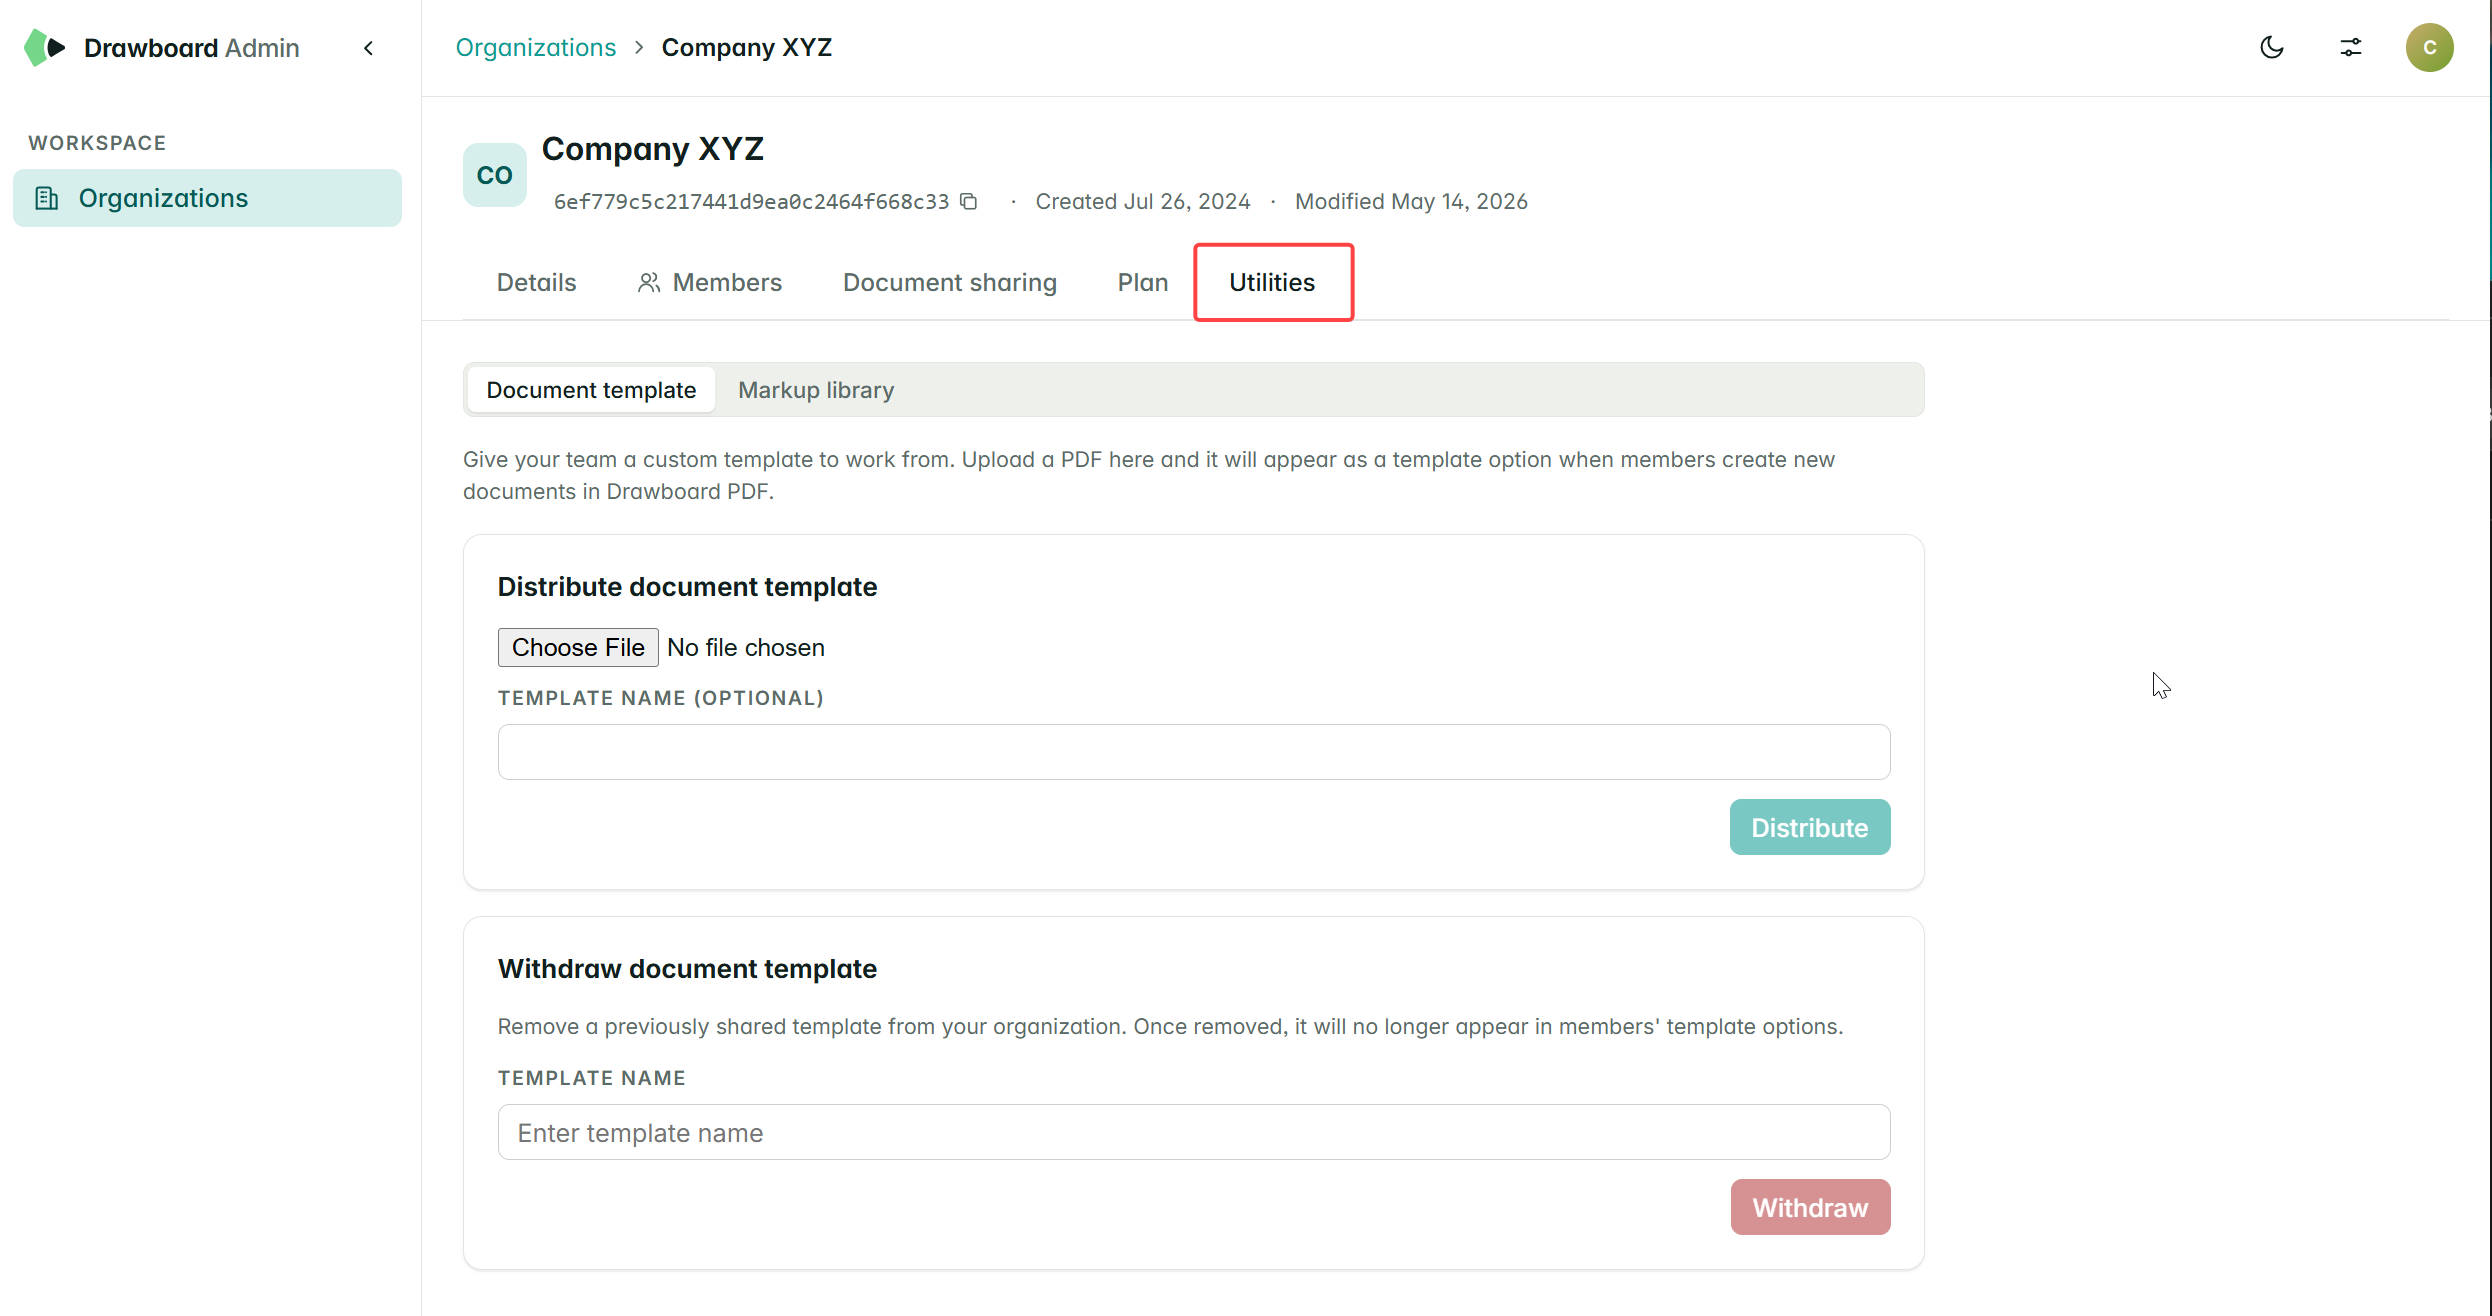
Task: Click the CO organization avatar
Action: click(x=494, y=175)
